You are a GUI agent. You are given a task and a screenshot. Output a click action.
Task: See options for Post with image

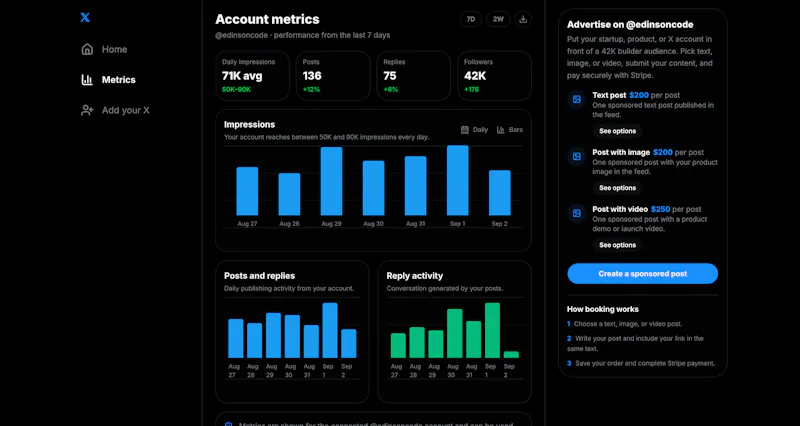pos(617,188)
